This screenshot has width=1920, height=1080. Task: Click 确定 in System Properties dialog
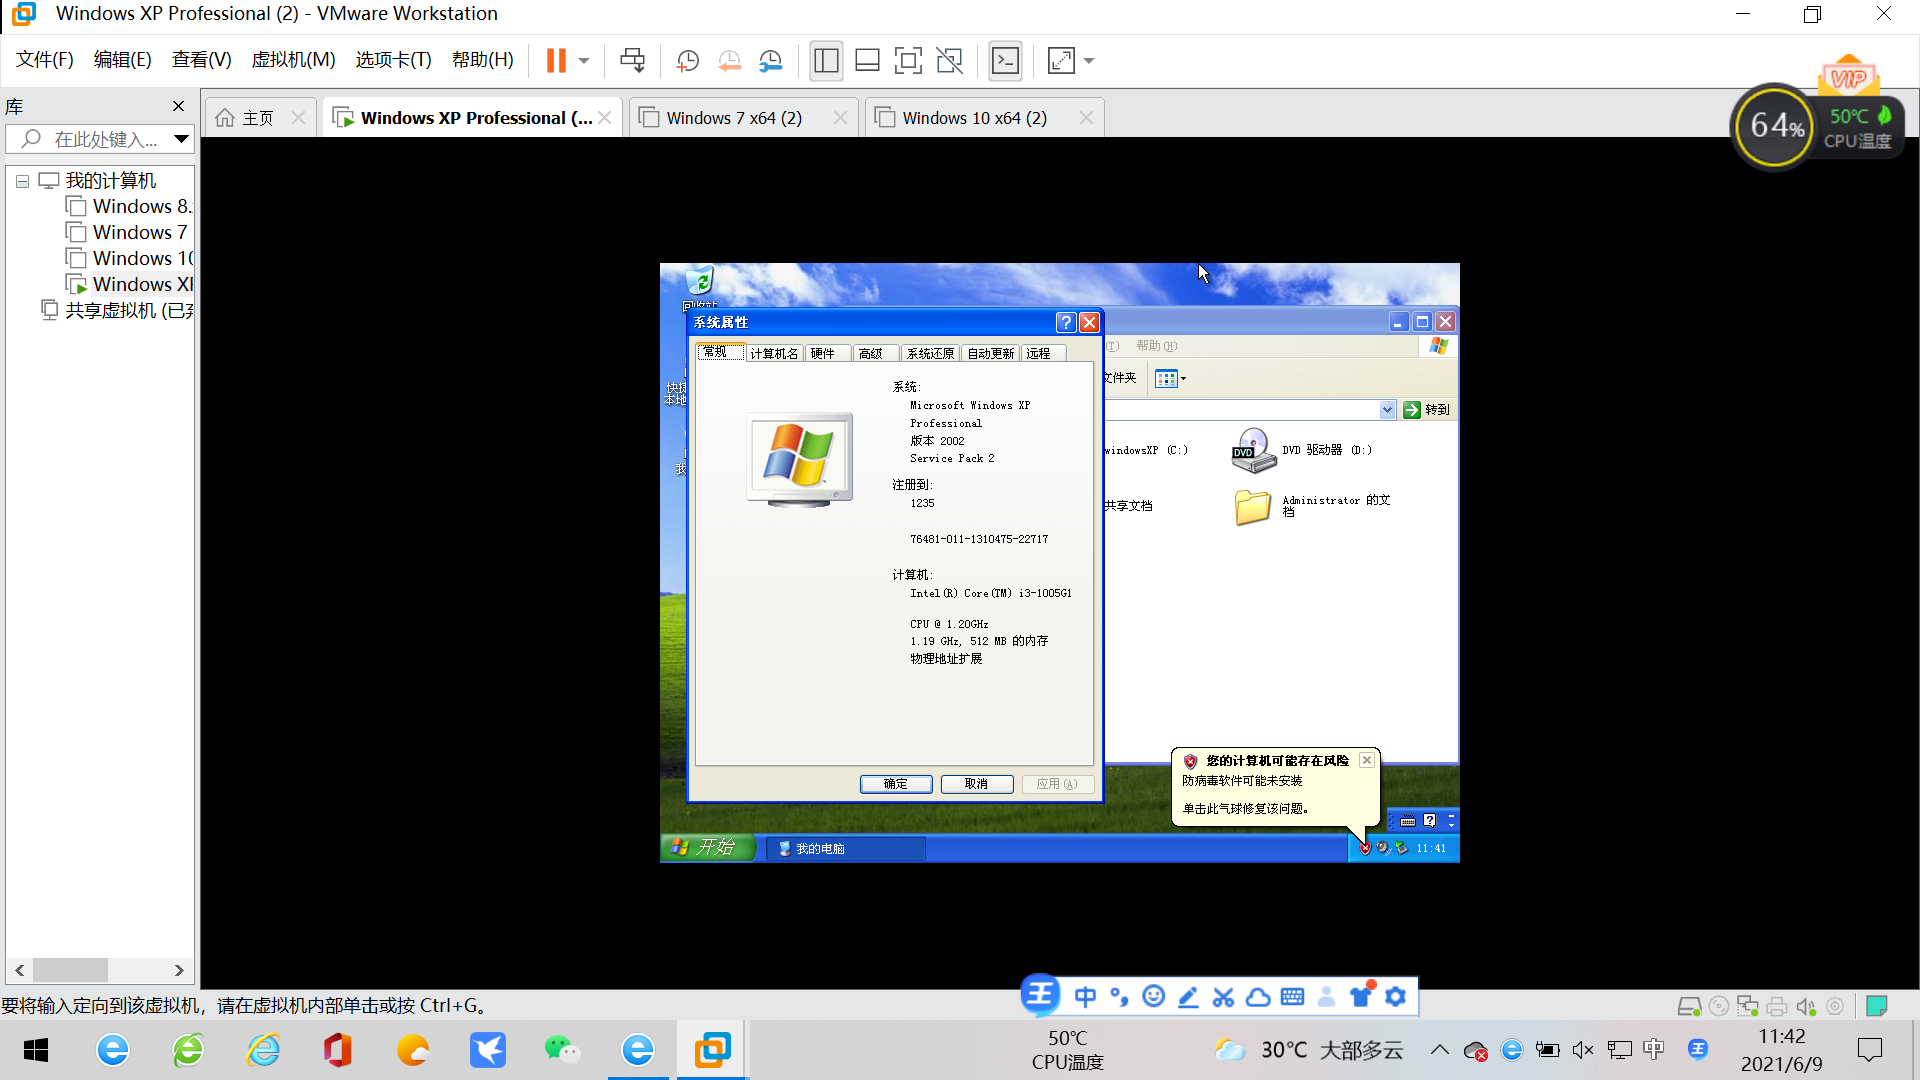coord(896,784)
